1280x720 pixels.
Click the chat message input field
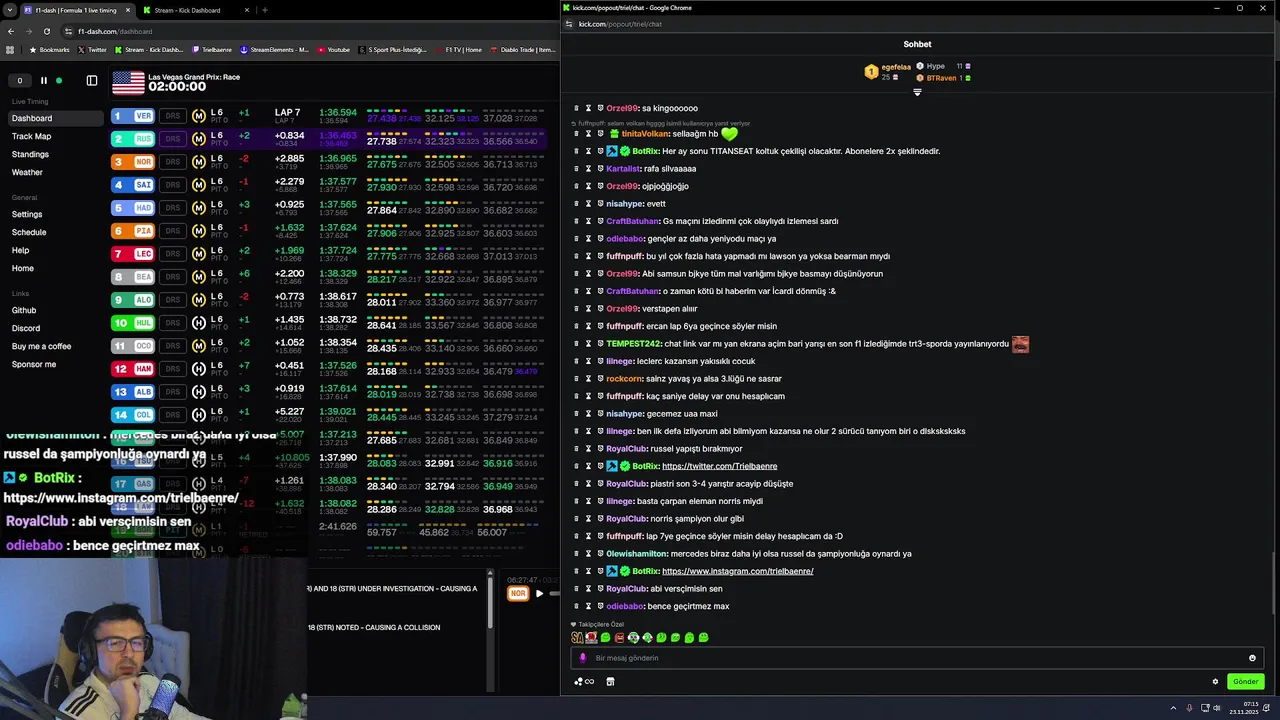pyautogui.click(x=917, y=658)
